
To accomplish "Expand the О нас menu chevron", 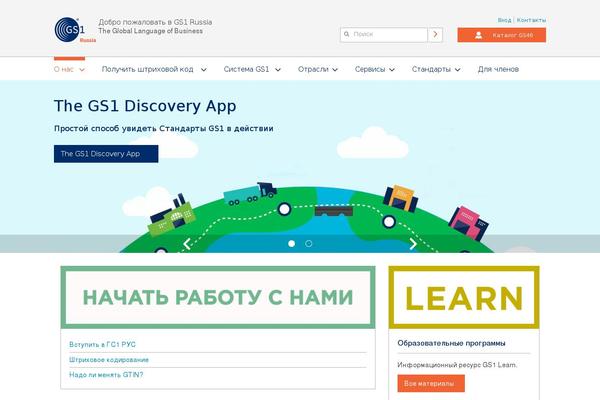I will coord(82,70).
